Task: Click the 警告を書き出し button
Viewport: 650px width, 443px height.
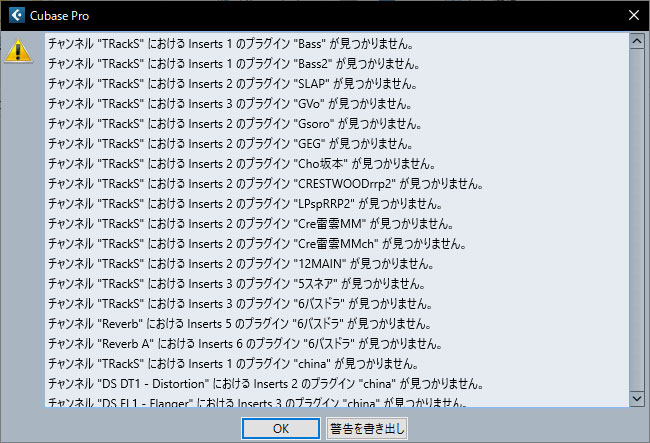Action: coord(367,428)
